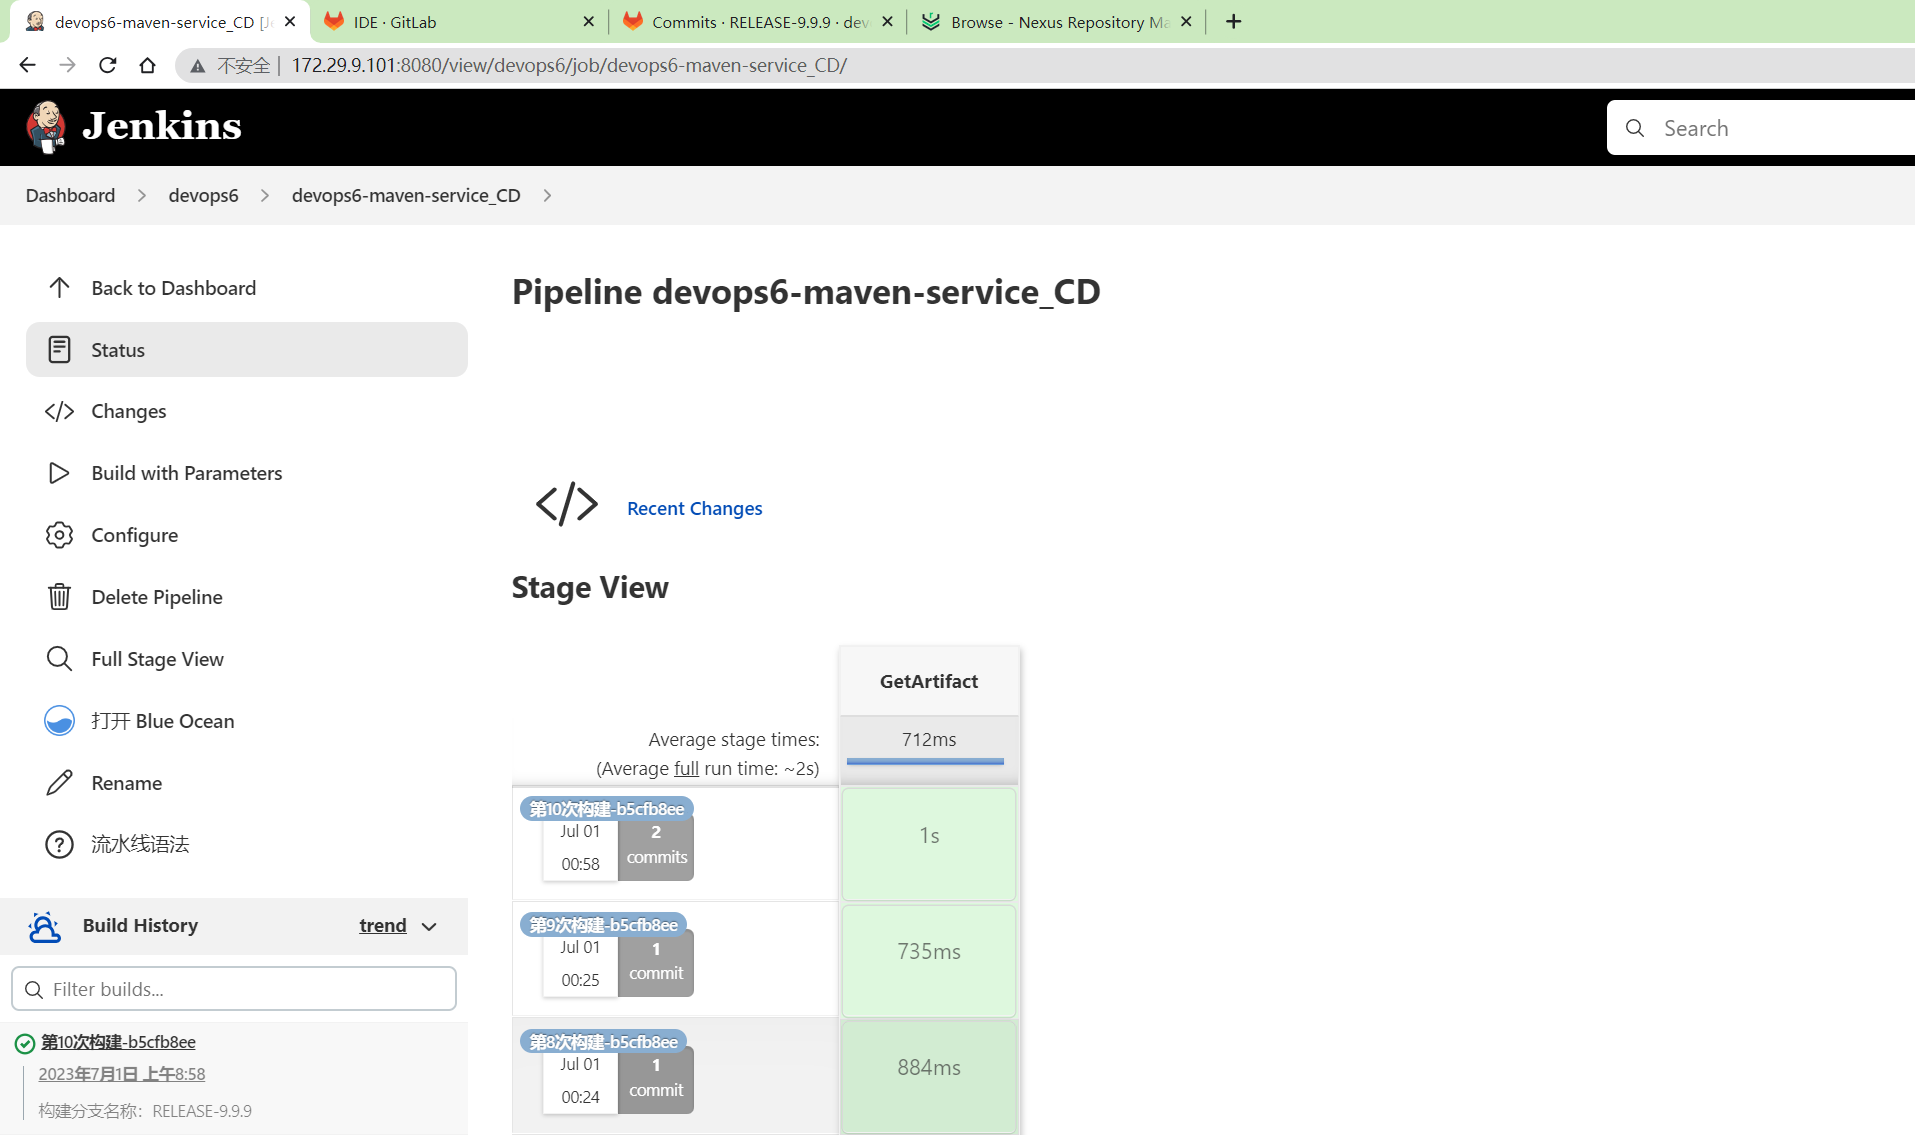Switch to Commits RELEASE-9.9.9 browser tab
The height and width of the screenshot is (1135, 1915).
click(x=758, y=21)
